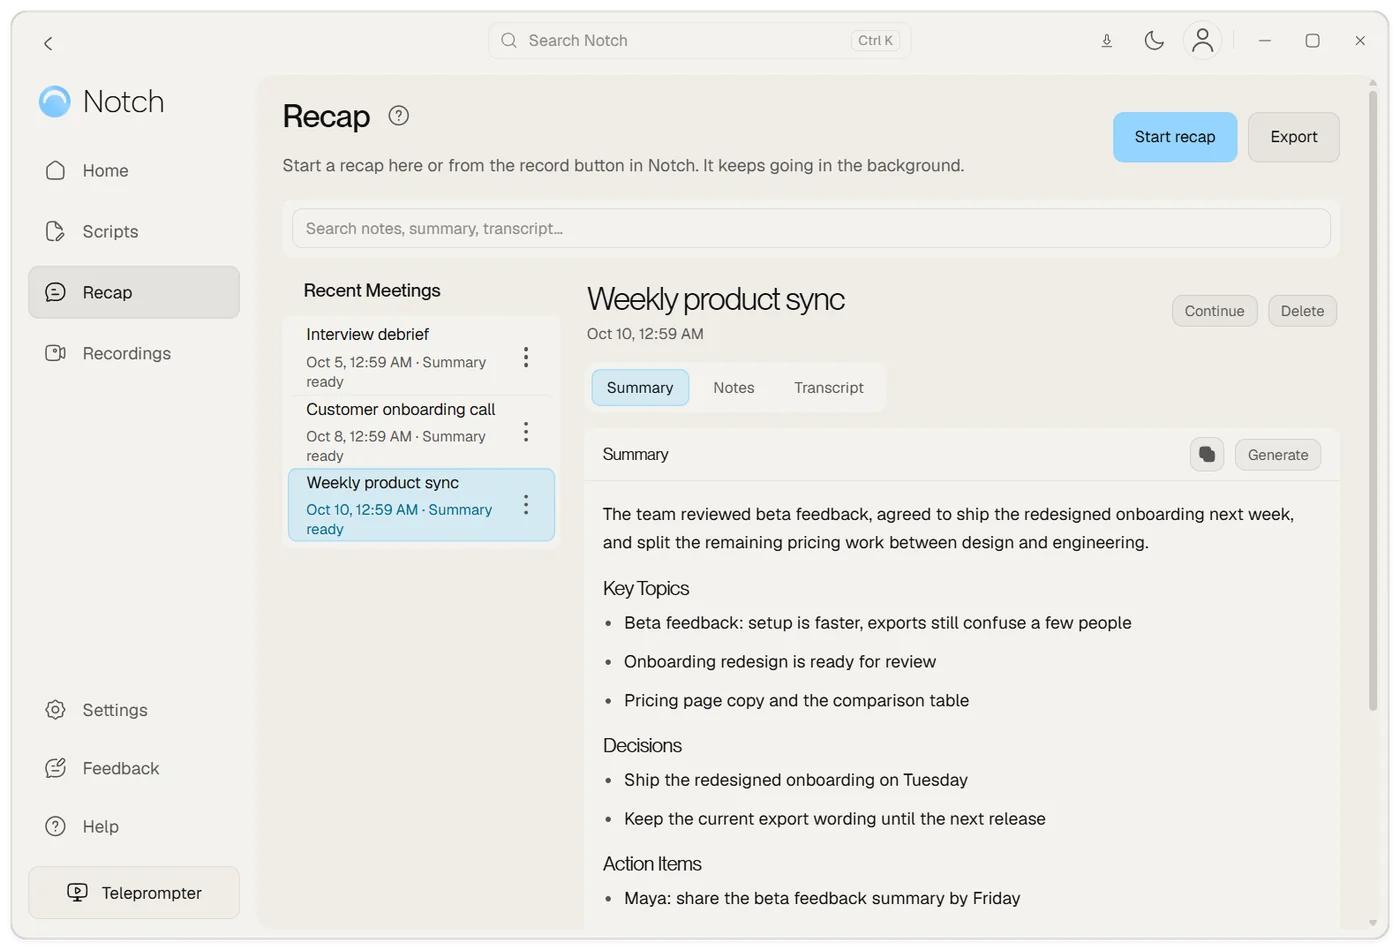Switch to the Summary tab
Screen dimensions: 1400x950
[x=640, y=388]
